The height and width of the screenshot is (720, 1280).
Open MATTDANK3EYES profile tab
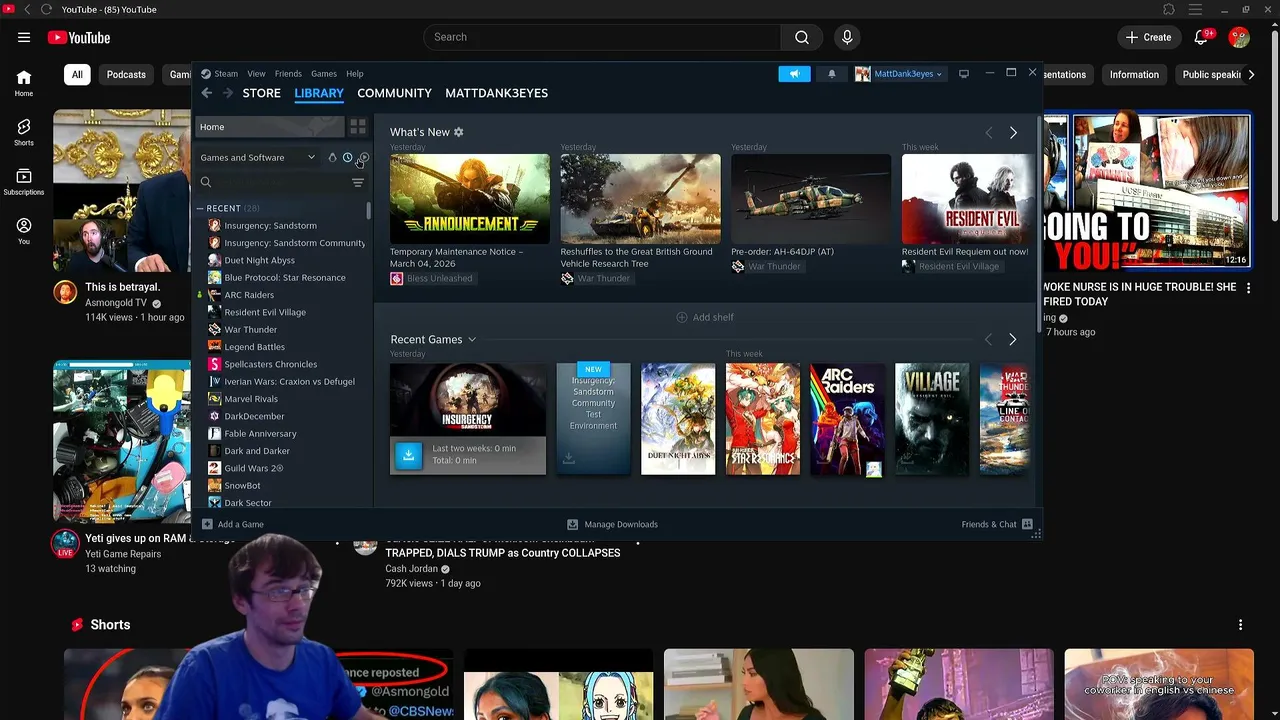point(497,93)
